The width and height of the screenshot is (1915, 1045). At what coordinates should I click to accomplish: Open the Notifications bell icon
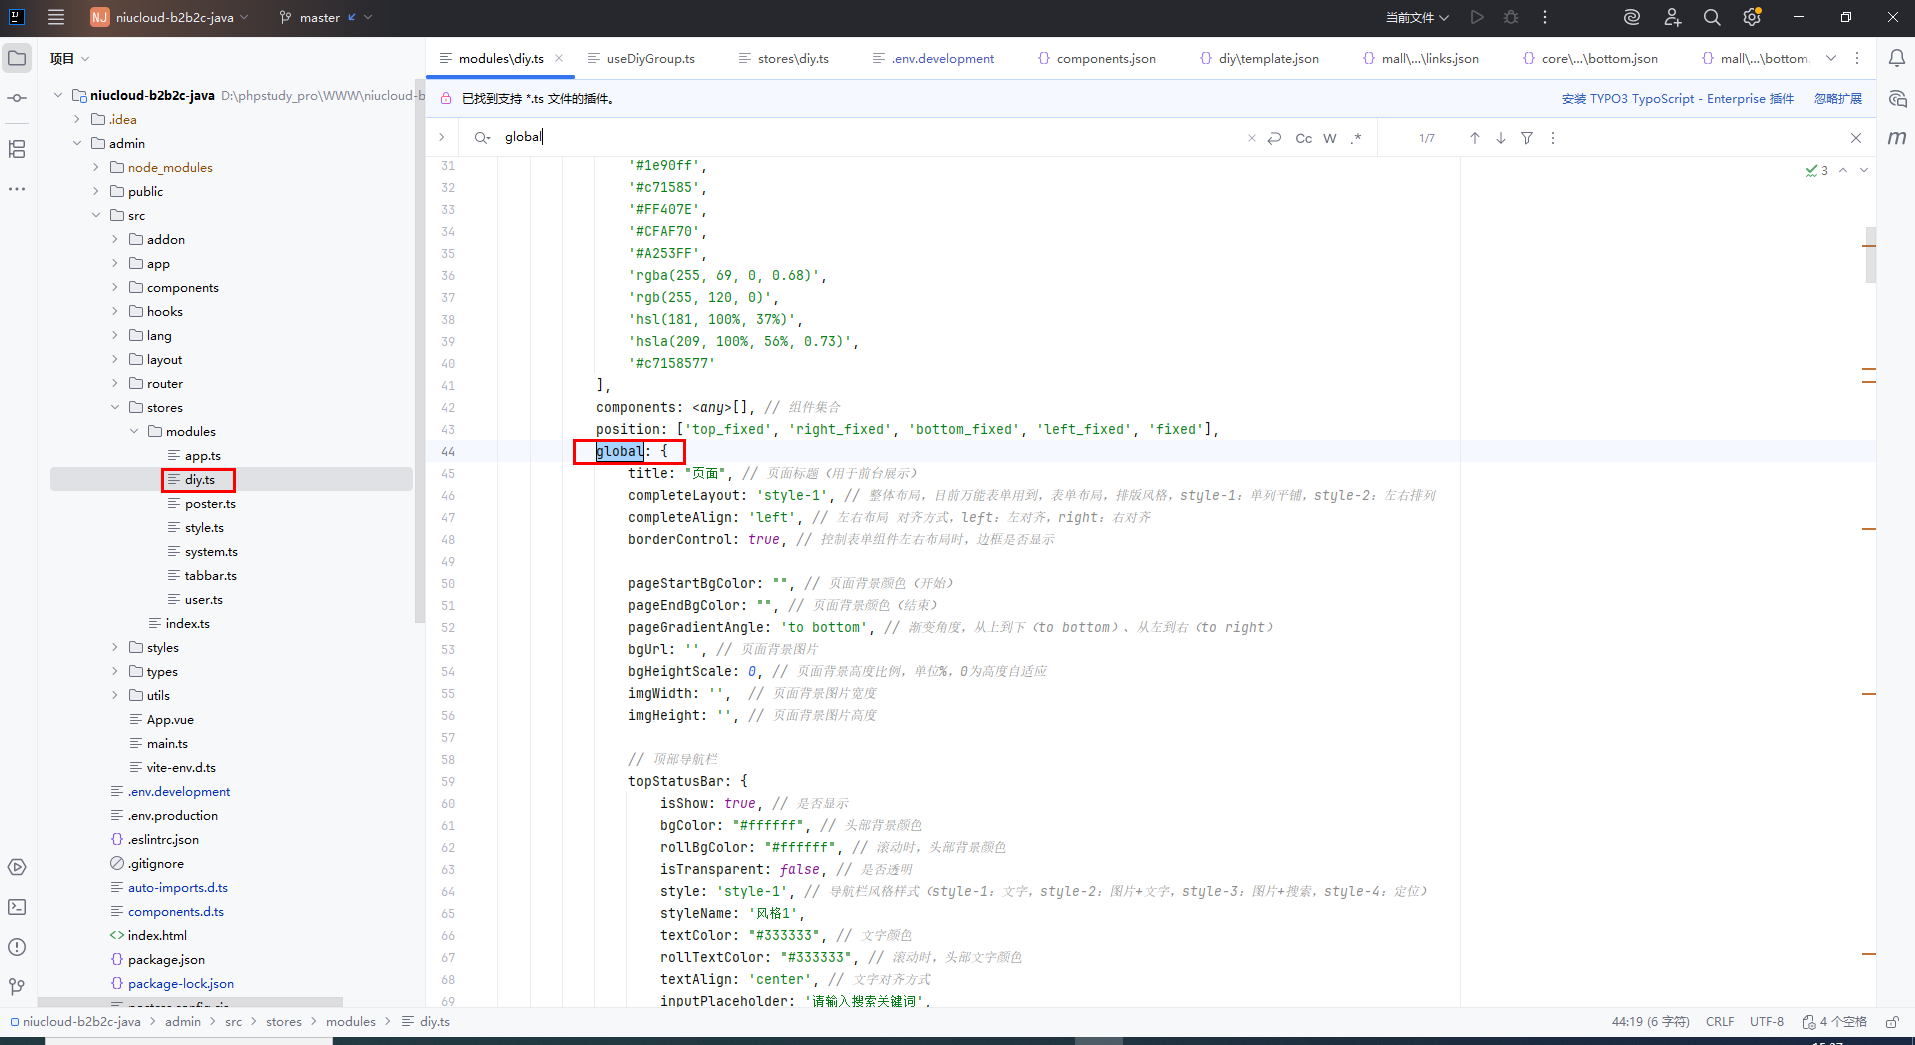(1896, 59)
